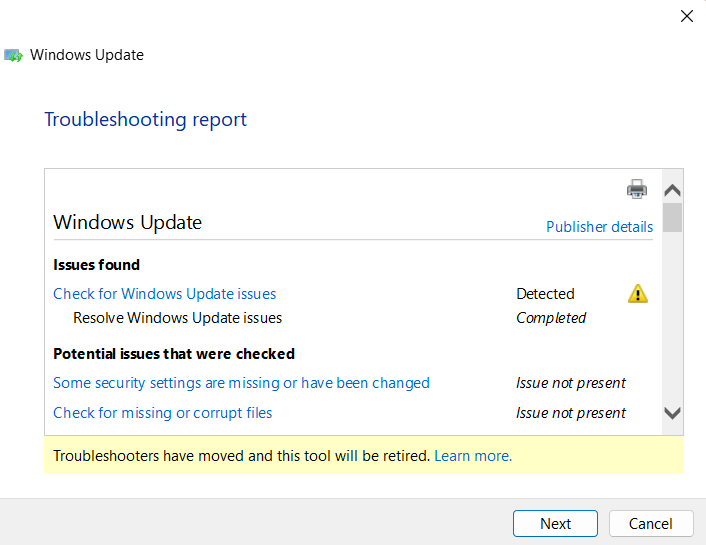The image size is (706, 545).
Task: Close the troubleshooter window
Action: (687, 16)
